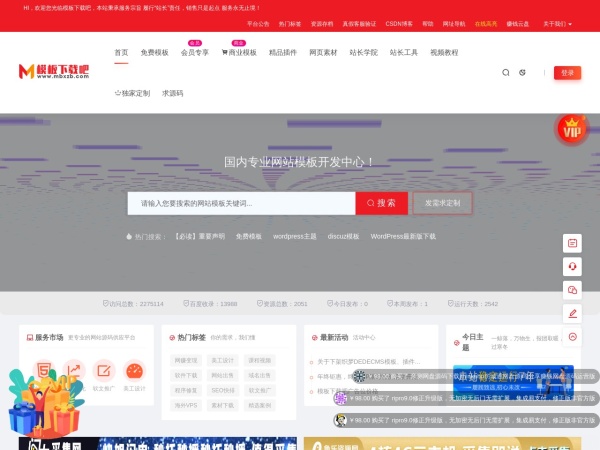
Task: Open the 关于下架织梦DEDECMS模板 announcement
Action: [368, 362]
